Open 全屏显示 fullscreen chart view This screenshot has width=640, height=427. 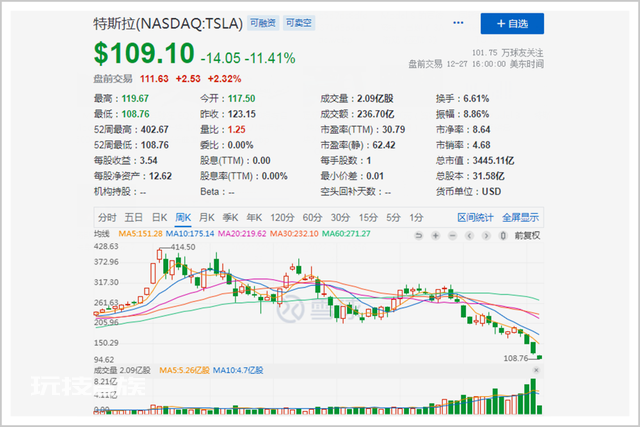pyautogui.click(x=520, y=218)
